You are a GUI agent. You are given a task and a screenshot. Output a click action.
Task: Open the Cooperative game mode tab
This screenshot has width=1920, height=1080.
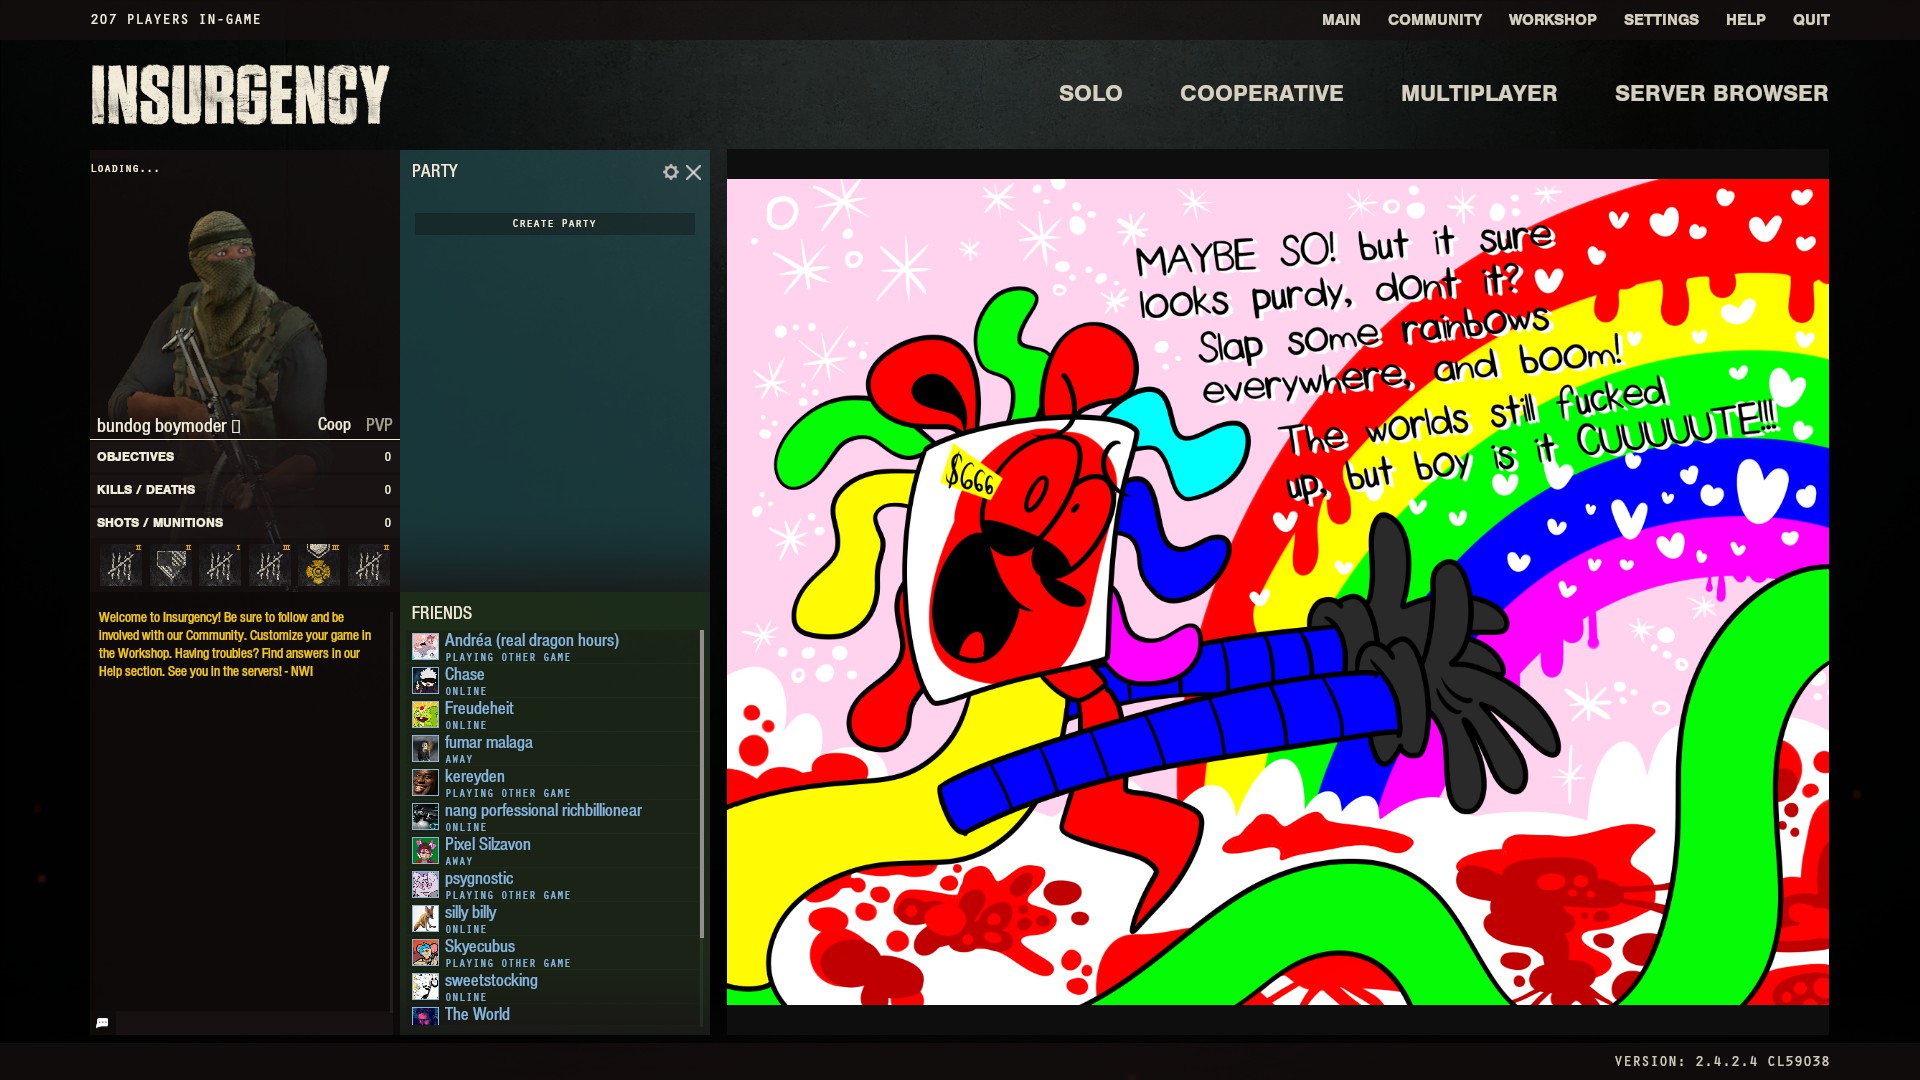click(1261, 93)
